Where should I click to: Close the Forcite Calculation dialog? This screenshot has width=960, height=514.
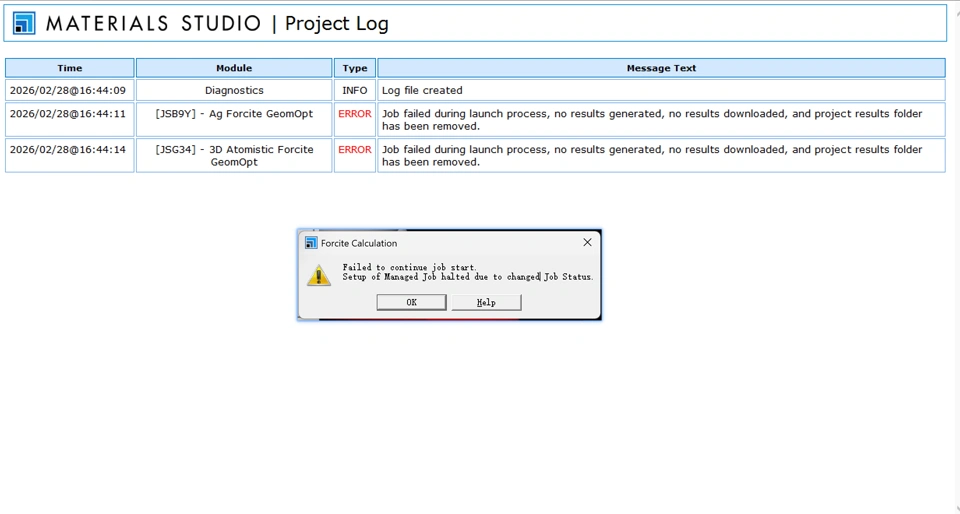pos(587,242)
